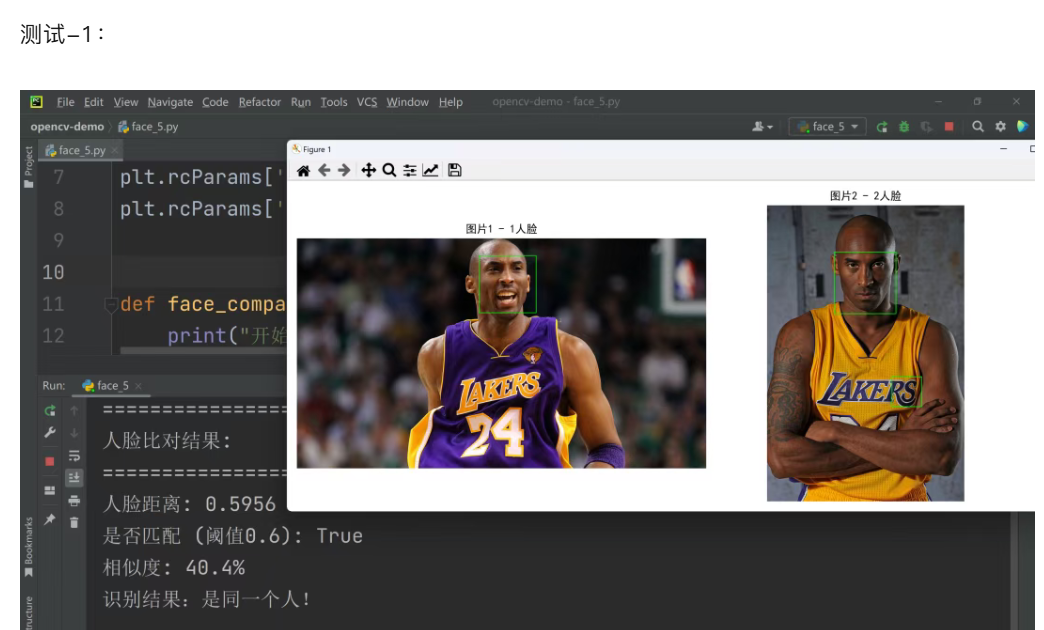Click the text 相似度: 40.4%

[x=174, y=567]
